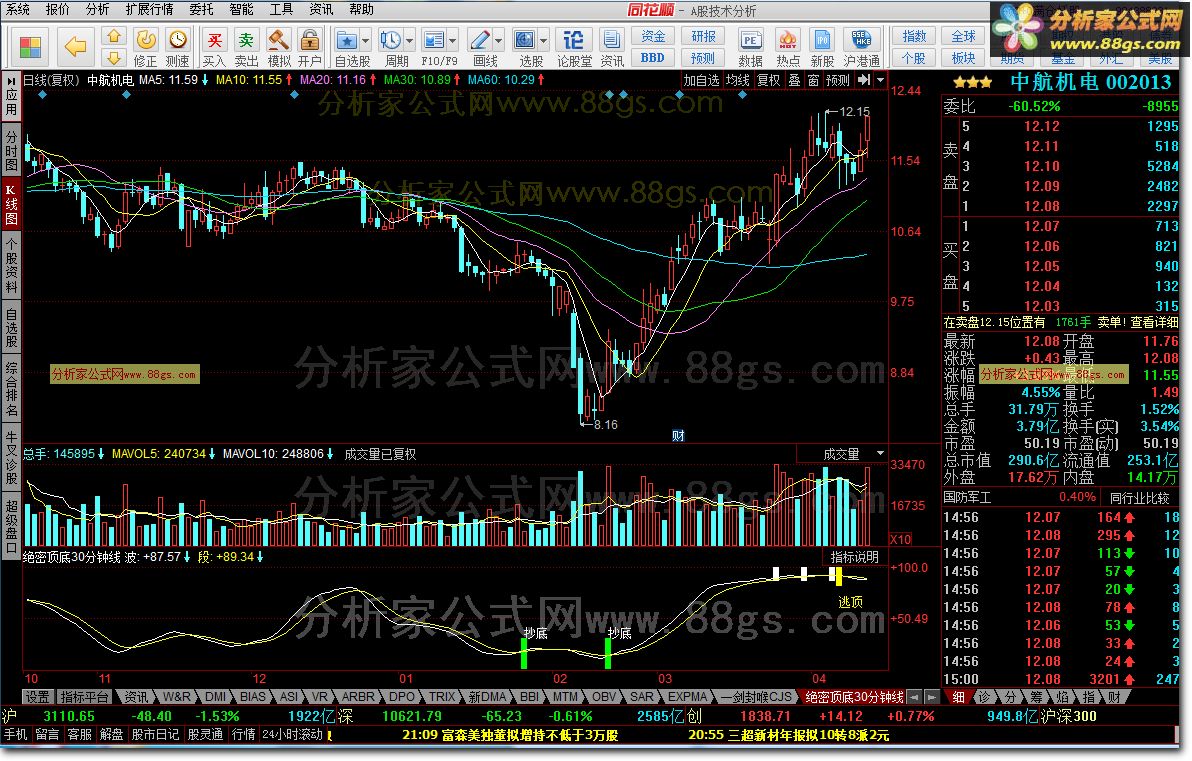This screenshot has width=1192, height=761.
Task: Open the 卖出 sell icon
Action: pos(246,48)
